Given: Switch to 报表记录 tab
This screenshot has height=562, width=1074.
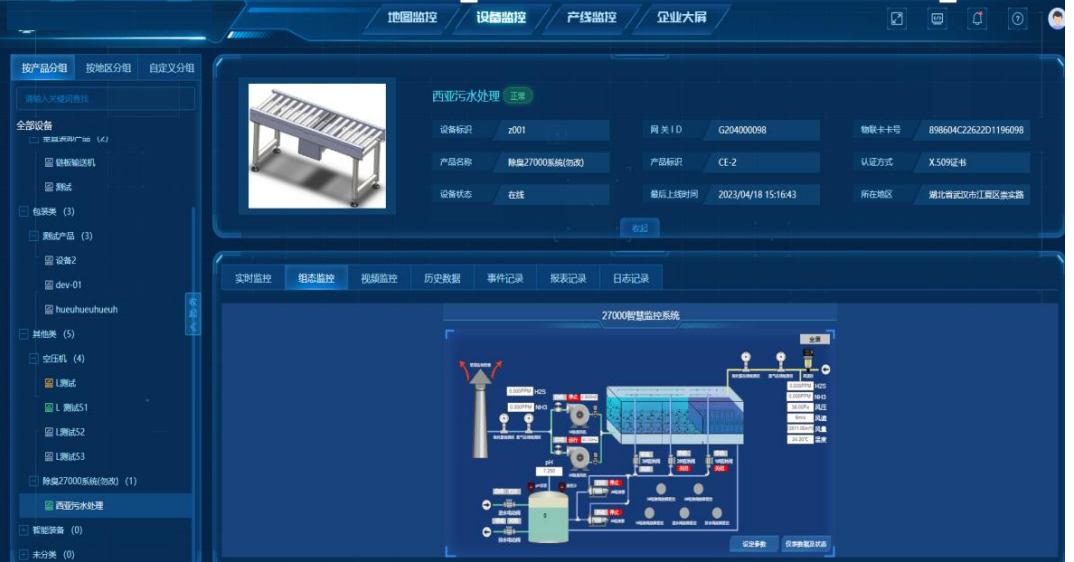Looking at the screenshot, I should point(568,278).
